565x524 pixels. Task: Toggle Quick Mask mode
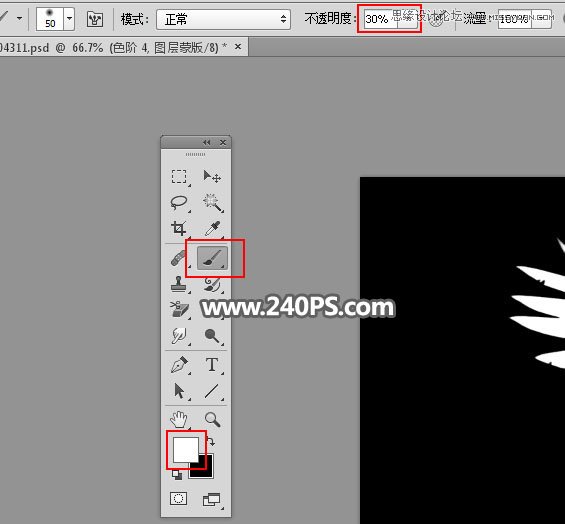(x=178, y=499)
